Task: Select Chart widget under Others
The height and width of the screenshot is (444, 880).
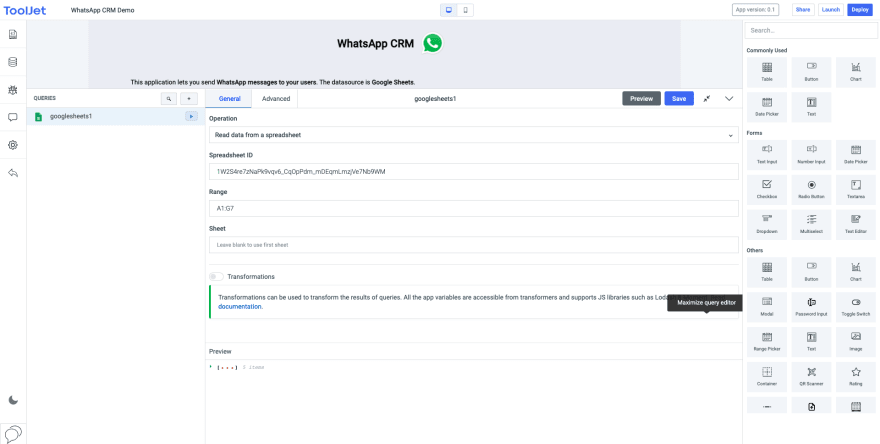Action: 856,272
